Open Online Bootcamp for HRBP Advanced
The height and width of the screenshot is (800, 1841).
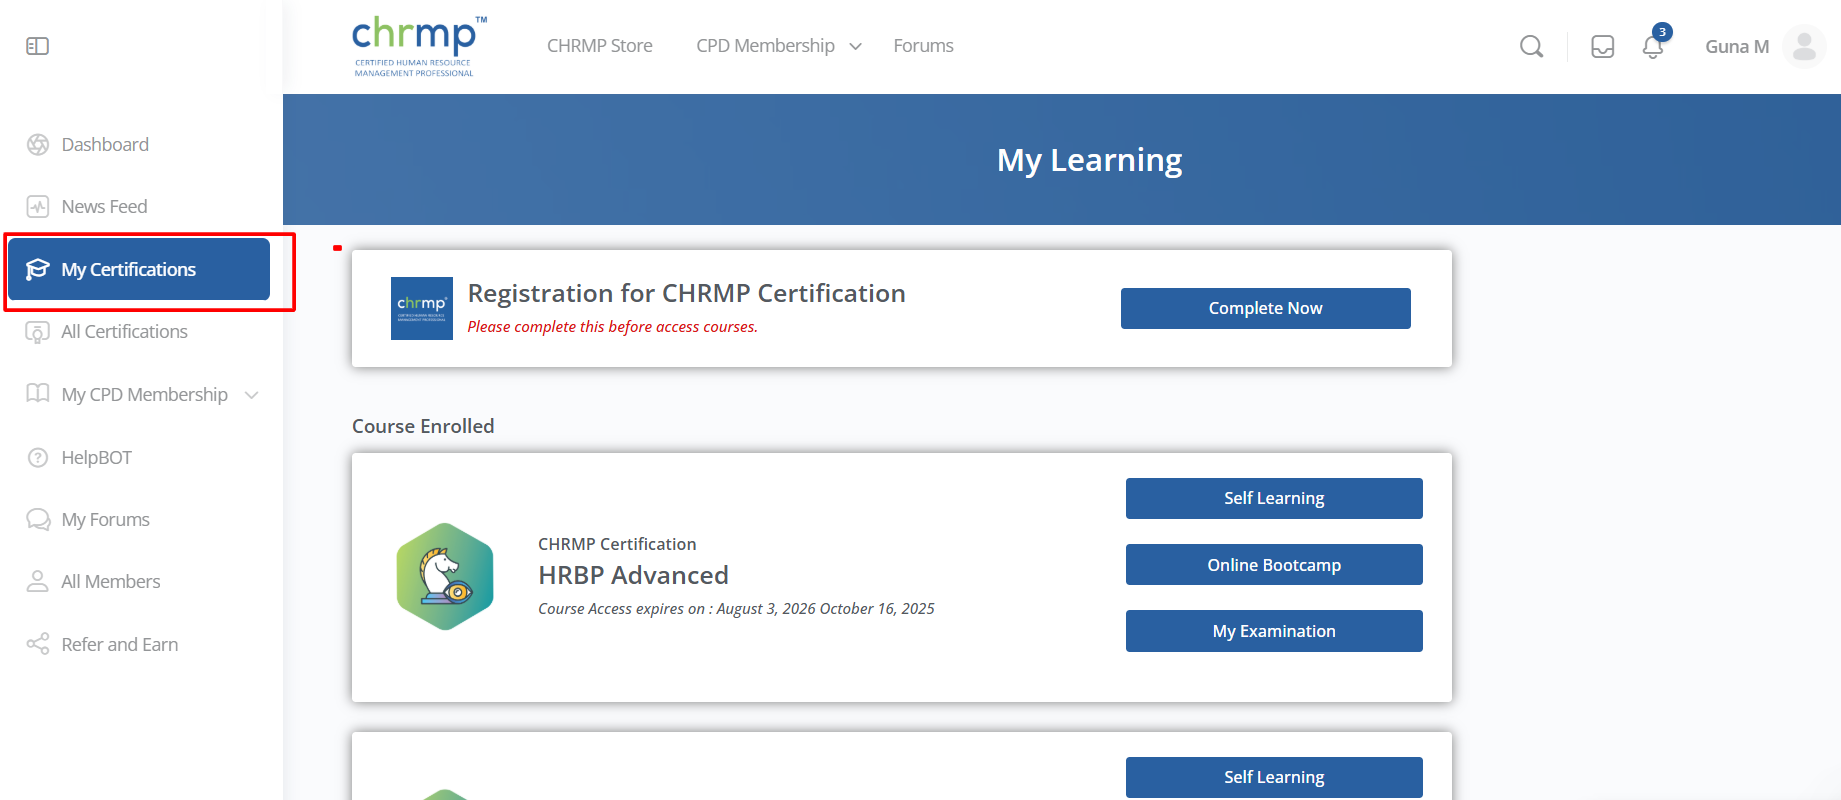(x=1274, y=565)
